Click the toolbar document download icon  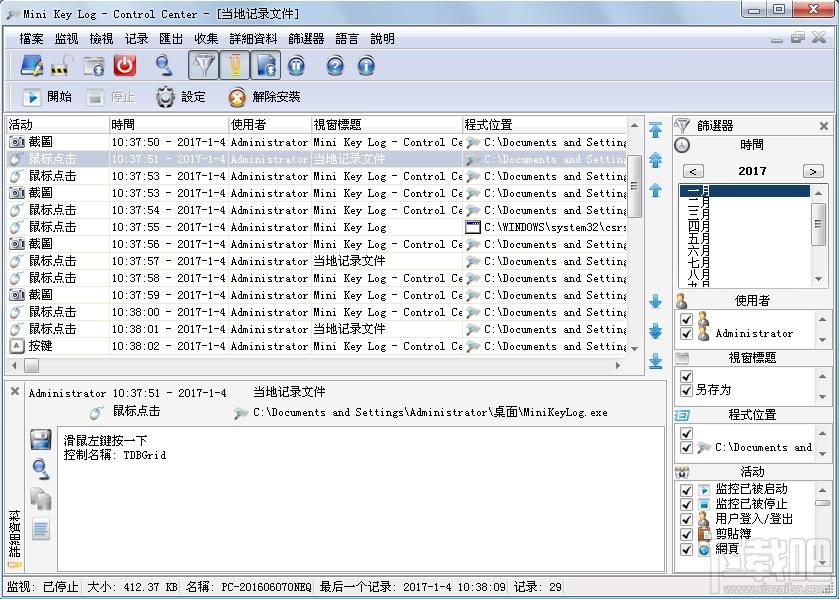click(x=265, y=66)
